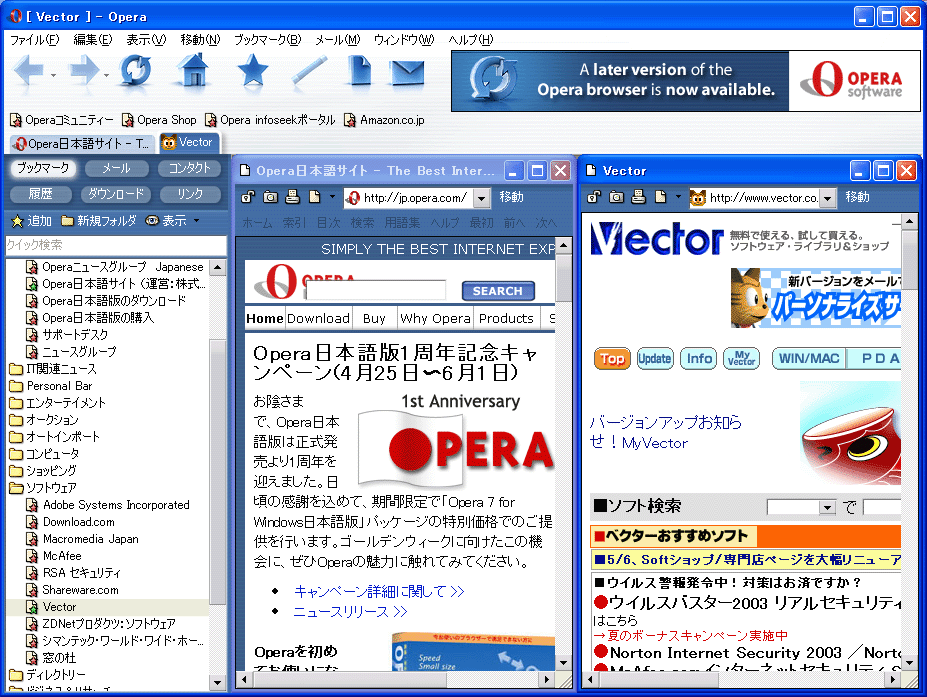Select ダウンロード panel button
The width and height of the screenshot is (927, 697).
click(x=116, y=194)
